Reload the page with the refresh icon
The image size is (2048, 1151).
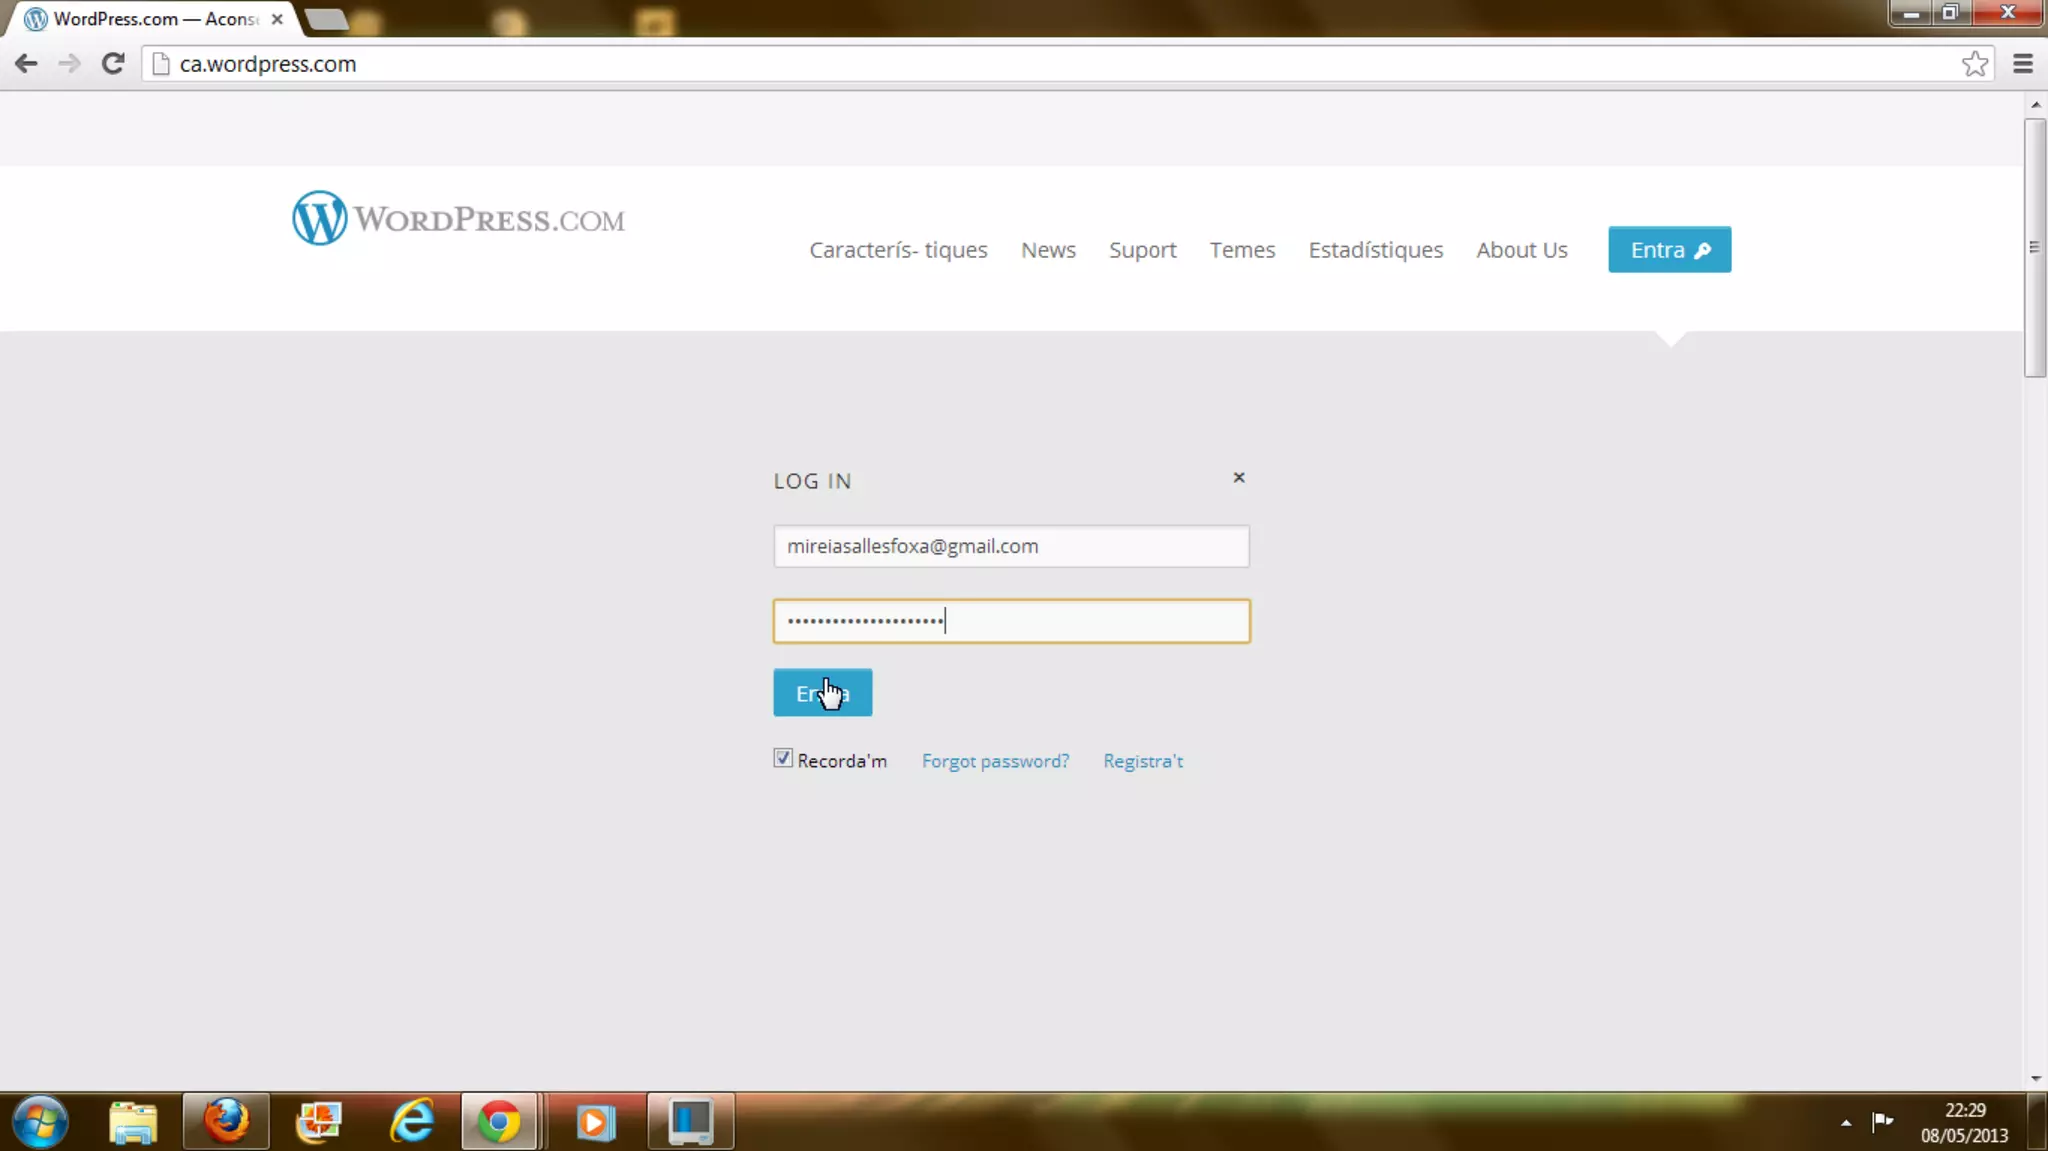113,64
